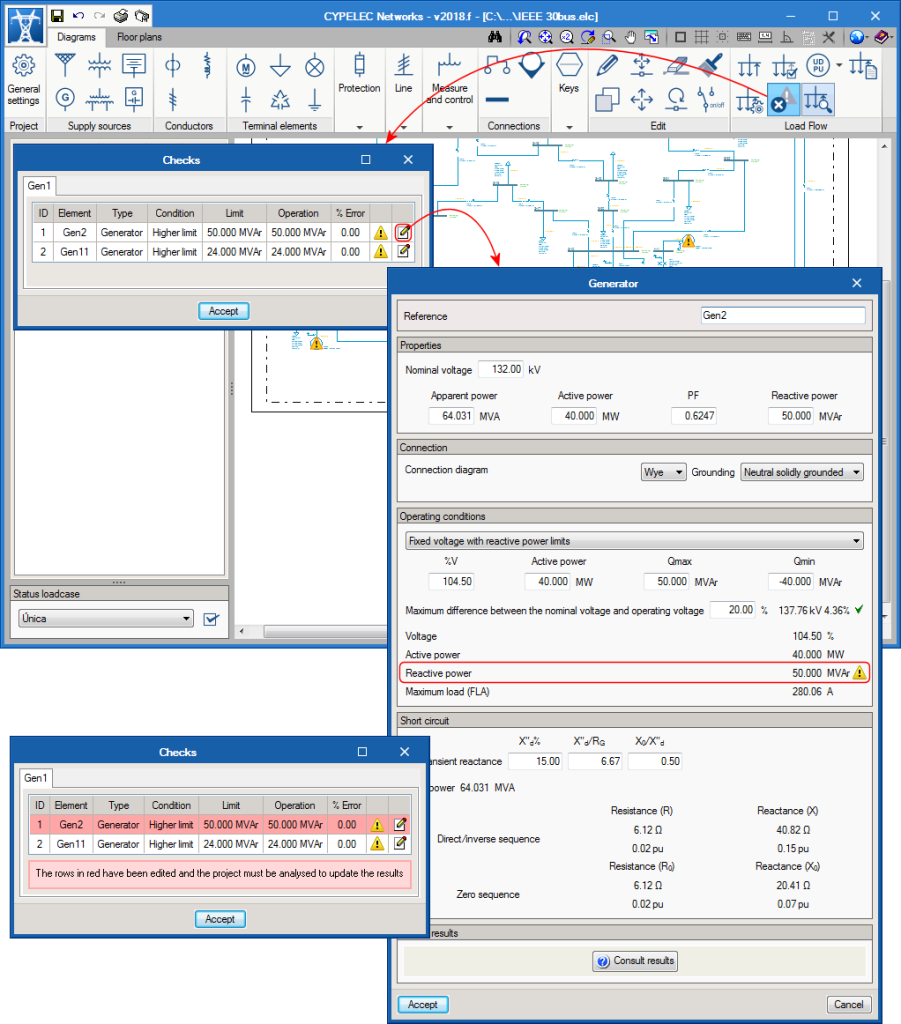Click the Nominal voltage 132.00 field

pos(501,370)
